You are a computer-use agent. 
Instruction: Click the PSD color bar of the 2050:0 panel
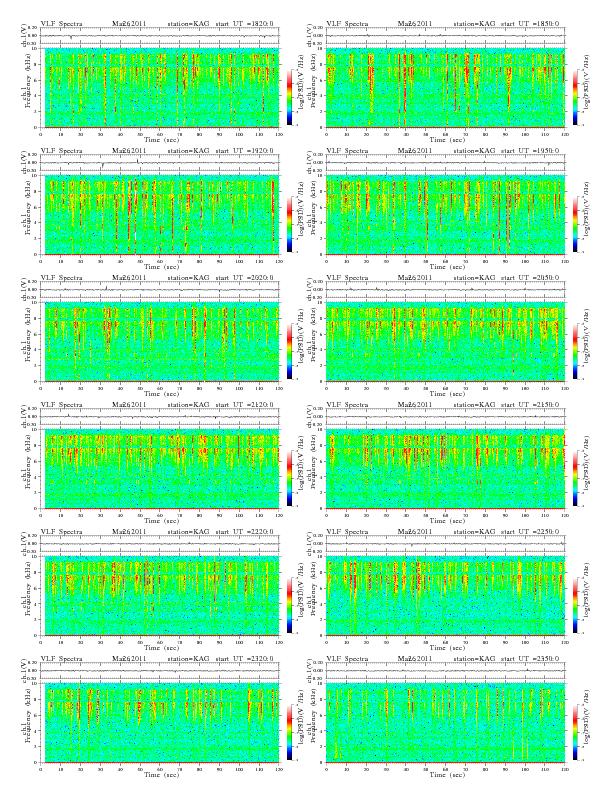(576, 351)
